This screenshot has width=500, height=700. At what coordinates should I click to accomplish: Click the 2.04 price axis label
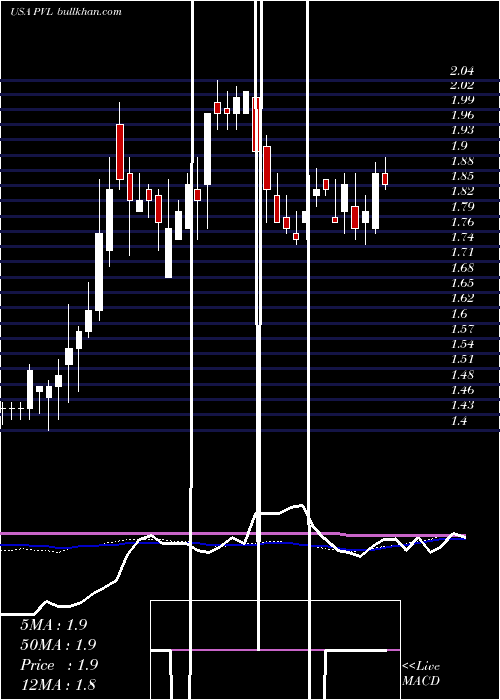462,71
